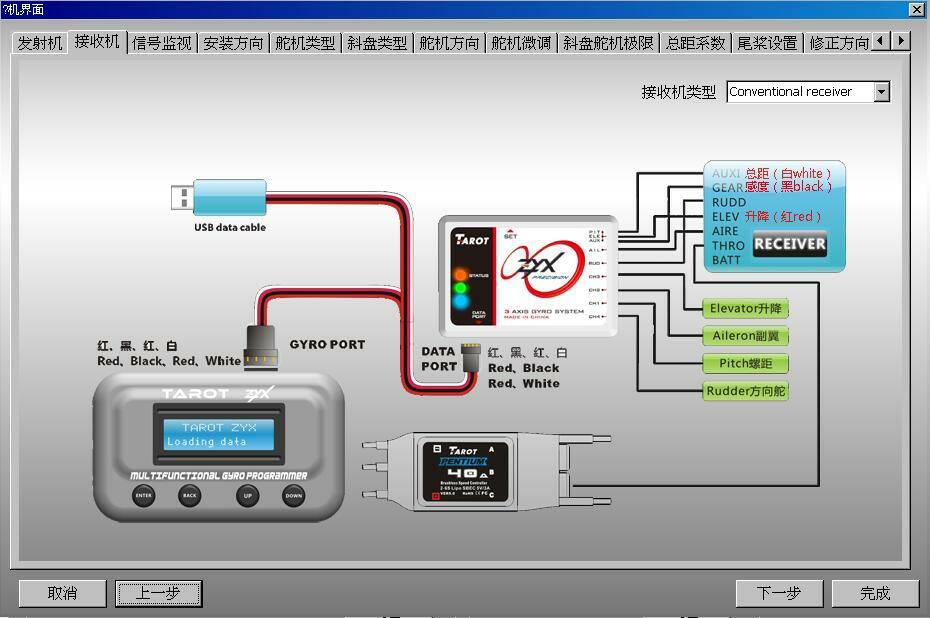The height and width of the screenshot is (618, 930).
Task: Open the 尾桨设置 tab
Action: click(x=767, y=43)
